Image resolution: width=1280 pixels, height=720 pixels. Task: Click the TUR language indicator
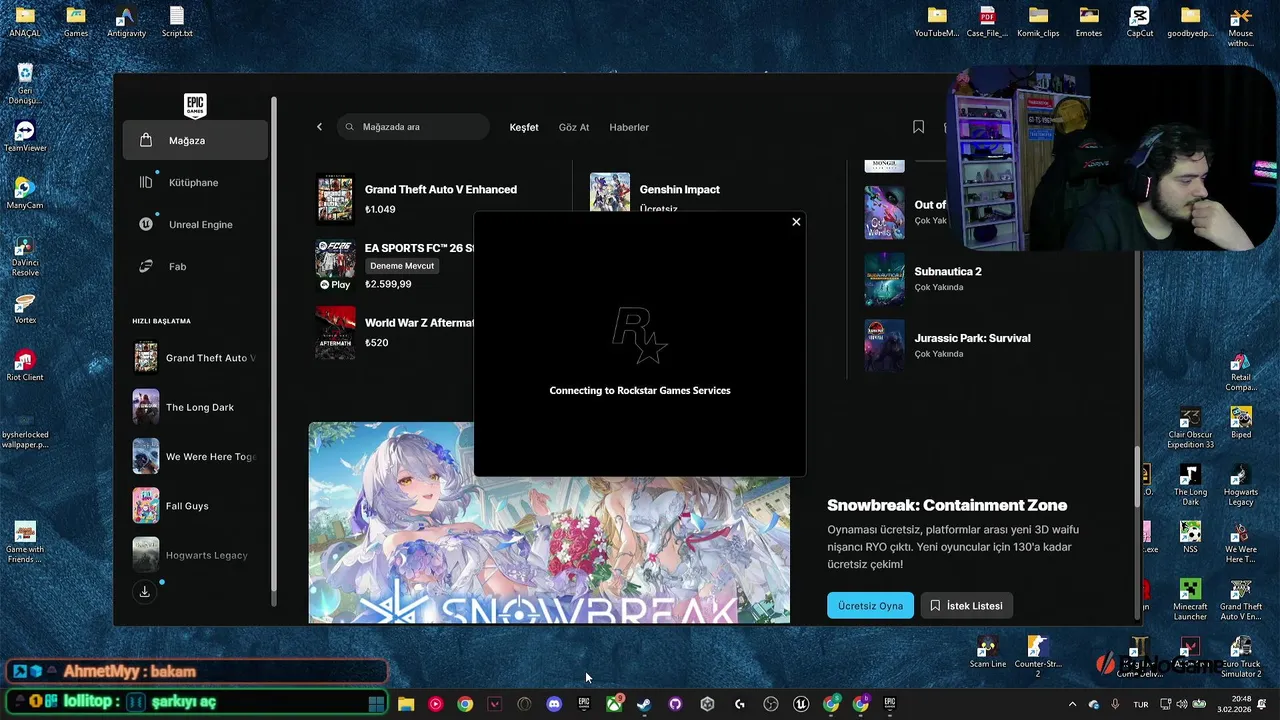(x=1141, y=705)
